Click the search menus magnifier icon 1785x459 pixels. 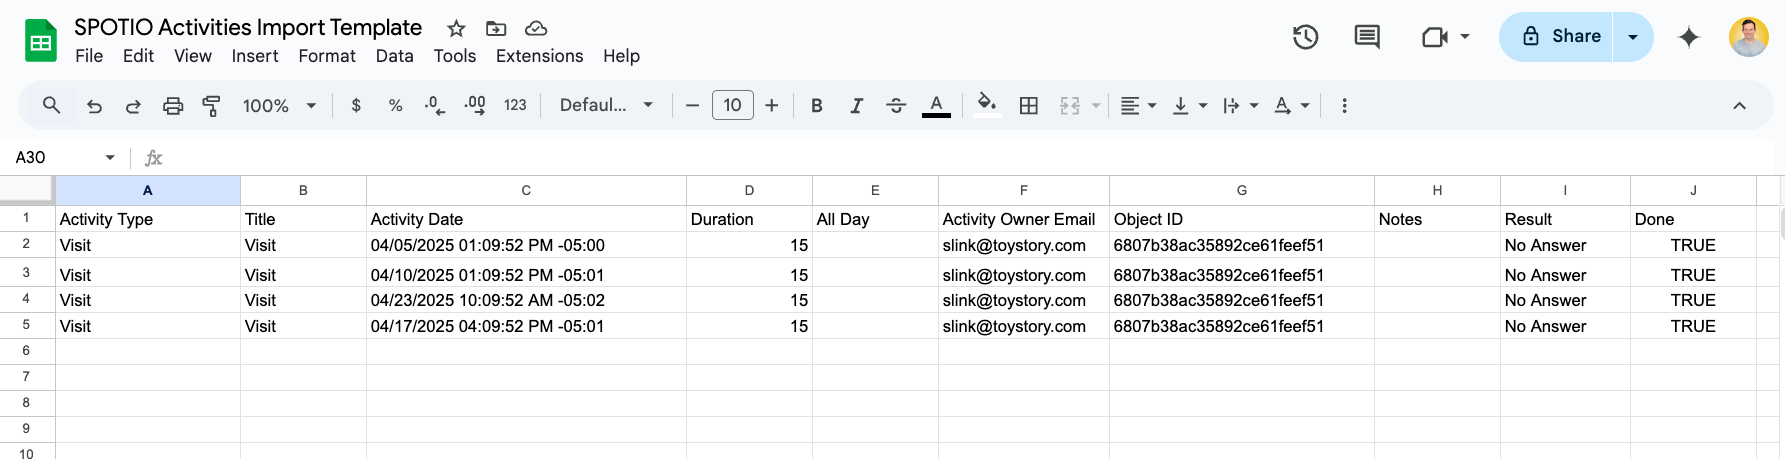pos(52,105)
